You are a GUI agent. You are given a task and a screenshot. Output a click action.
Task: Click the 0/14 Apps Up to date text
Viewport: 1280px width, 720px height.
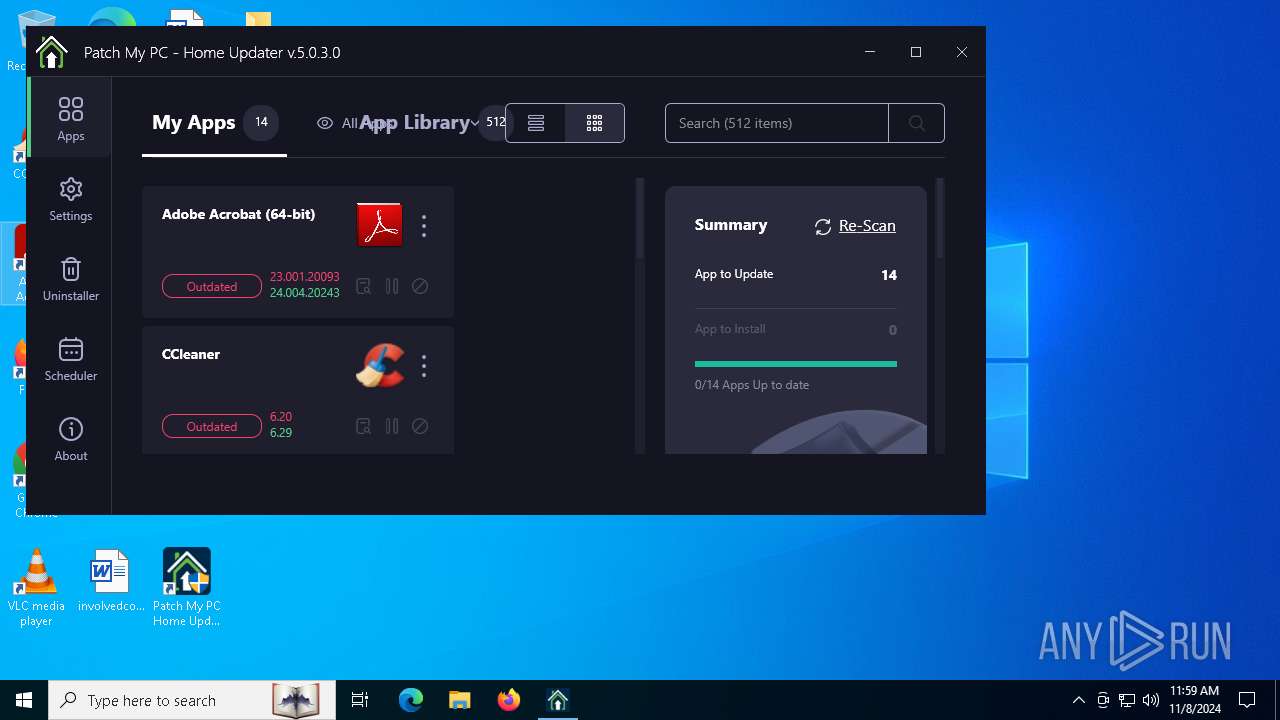(x=752, y=385)
